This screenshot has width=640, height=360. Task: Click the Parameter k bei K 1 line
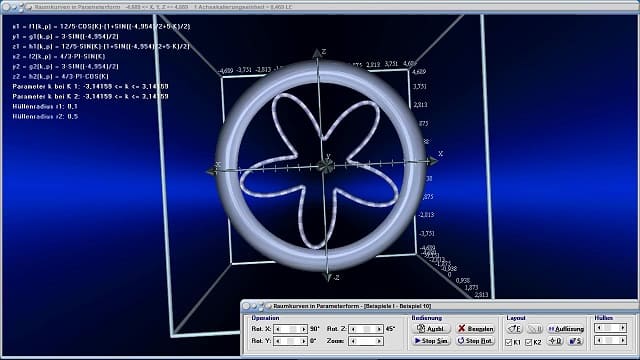[90, 87]
